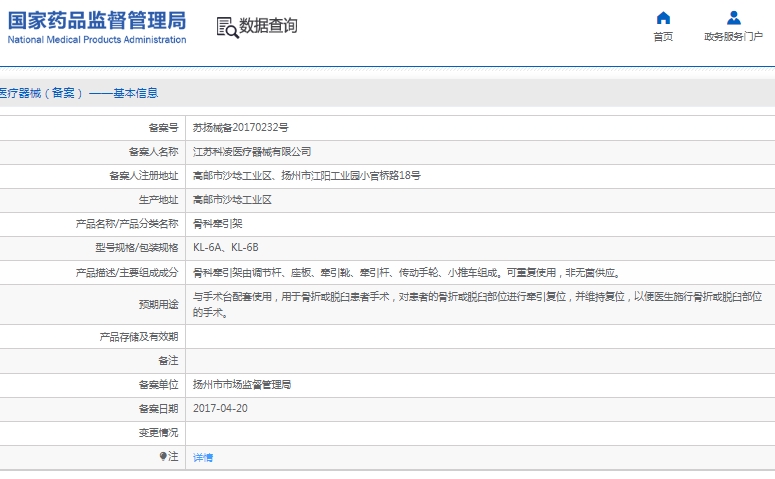
Task: Click the 产品存储及有效期 label
Action: [139, 337]
